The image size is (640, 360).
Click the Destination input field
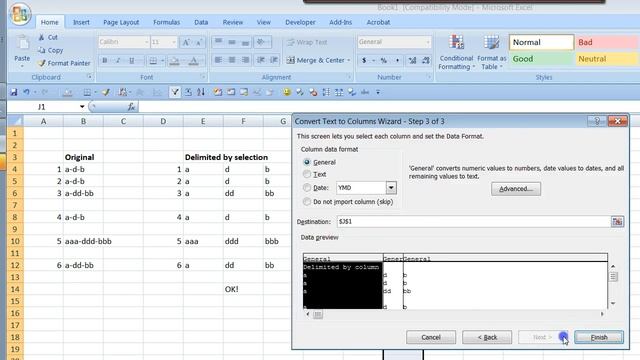pyautogui.click(x=473, y=222)
